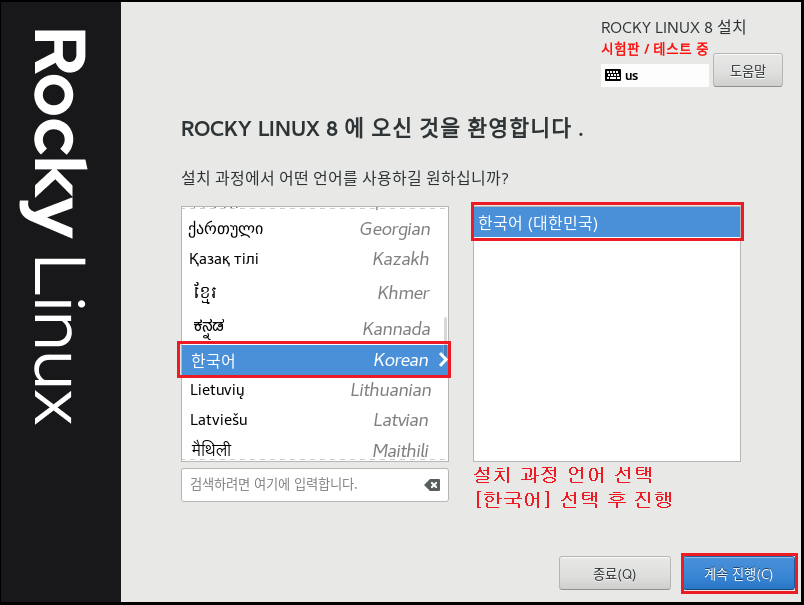Select Latviešu Latvian language row
Screen dimensions: 804x605
(x=314, y=420)
